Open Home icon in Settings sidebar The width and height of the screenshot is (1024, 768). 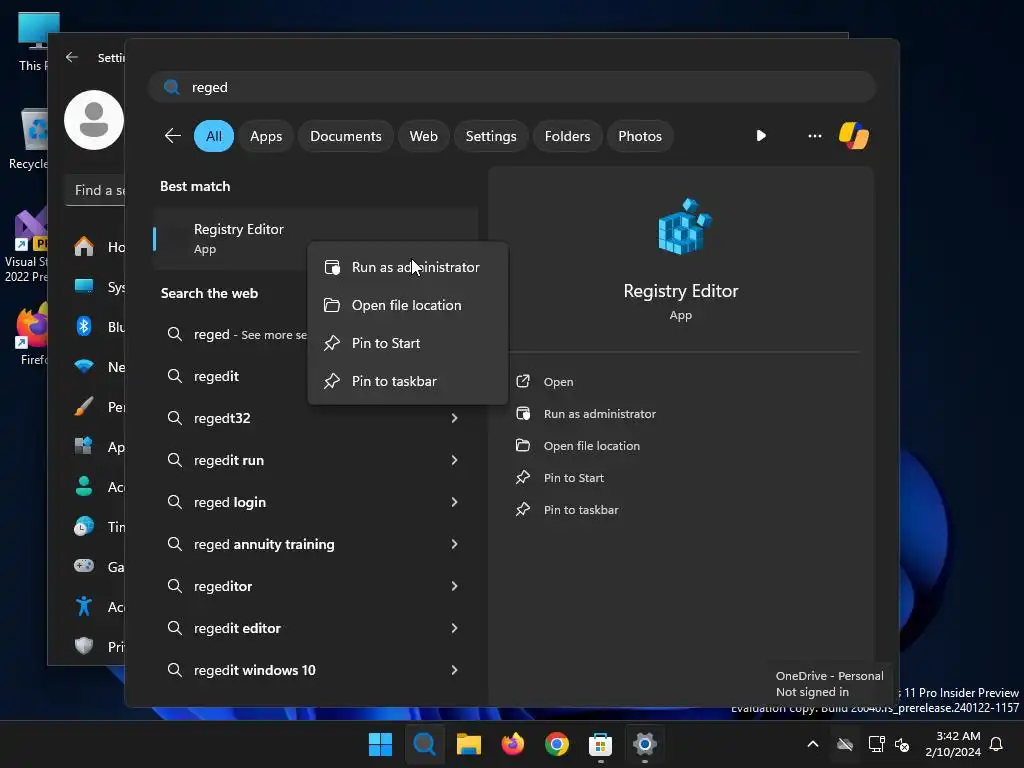coord(84,246)
